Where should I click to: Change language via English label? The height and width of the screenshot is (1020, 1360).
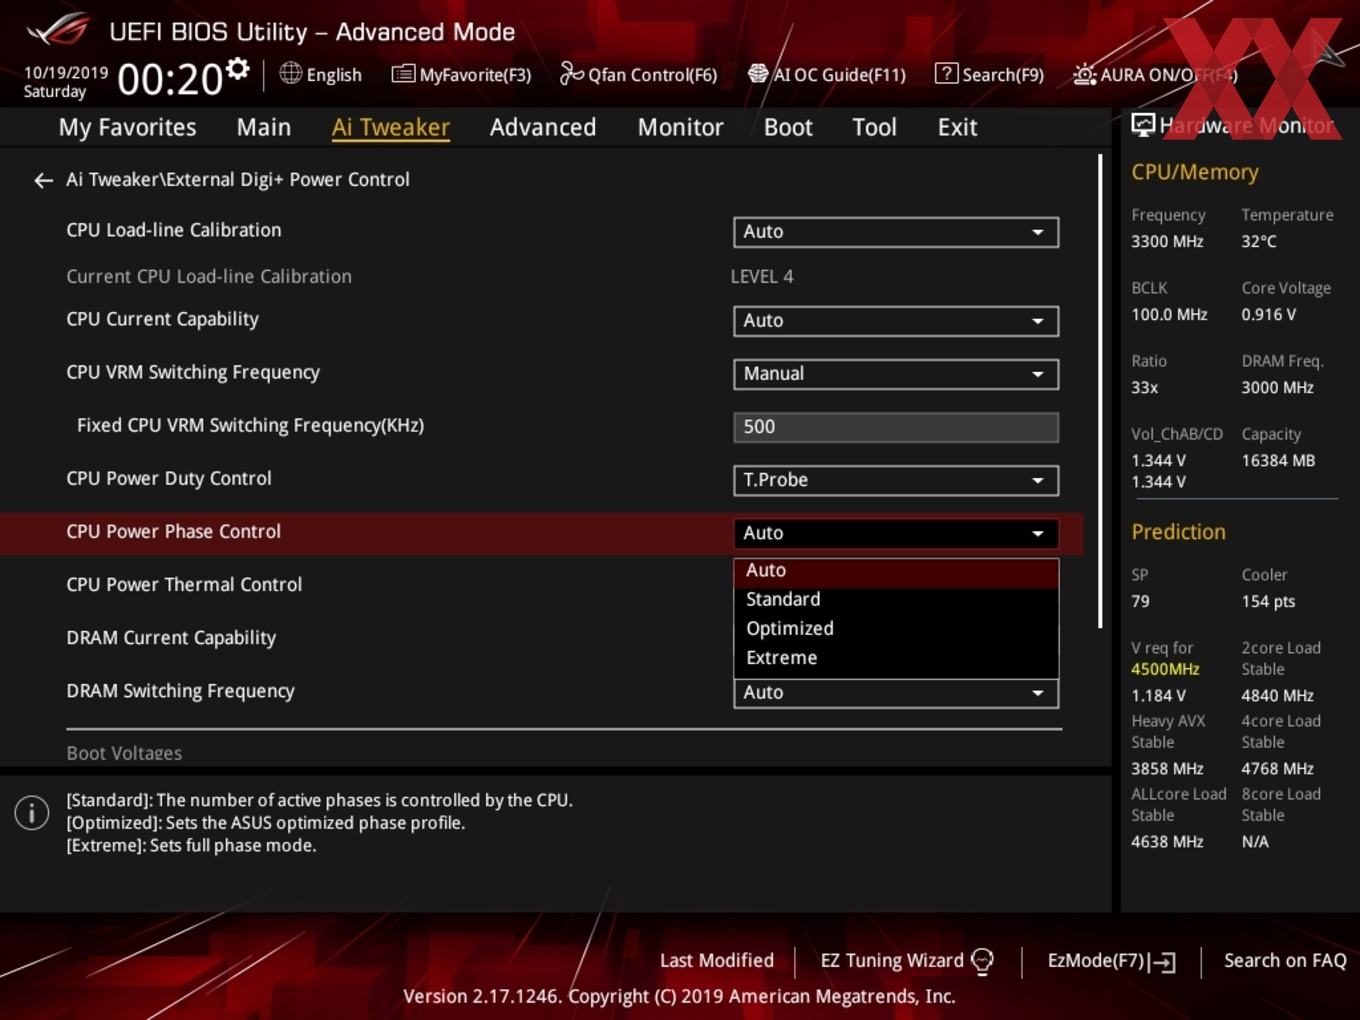(334, 75)
